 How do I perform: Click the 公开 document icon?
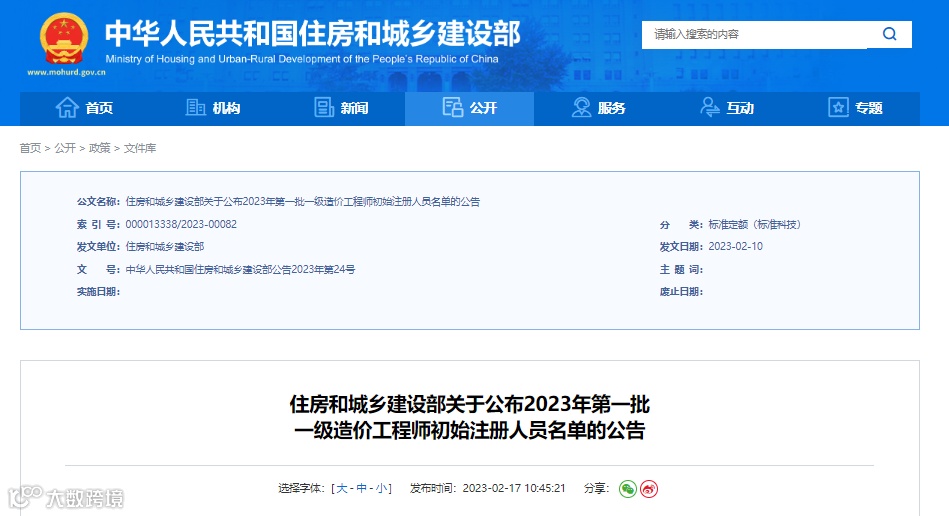pyautogui.click(x=452, y=108)
